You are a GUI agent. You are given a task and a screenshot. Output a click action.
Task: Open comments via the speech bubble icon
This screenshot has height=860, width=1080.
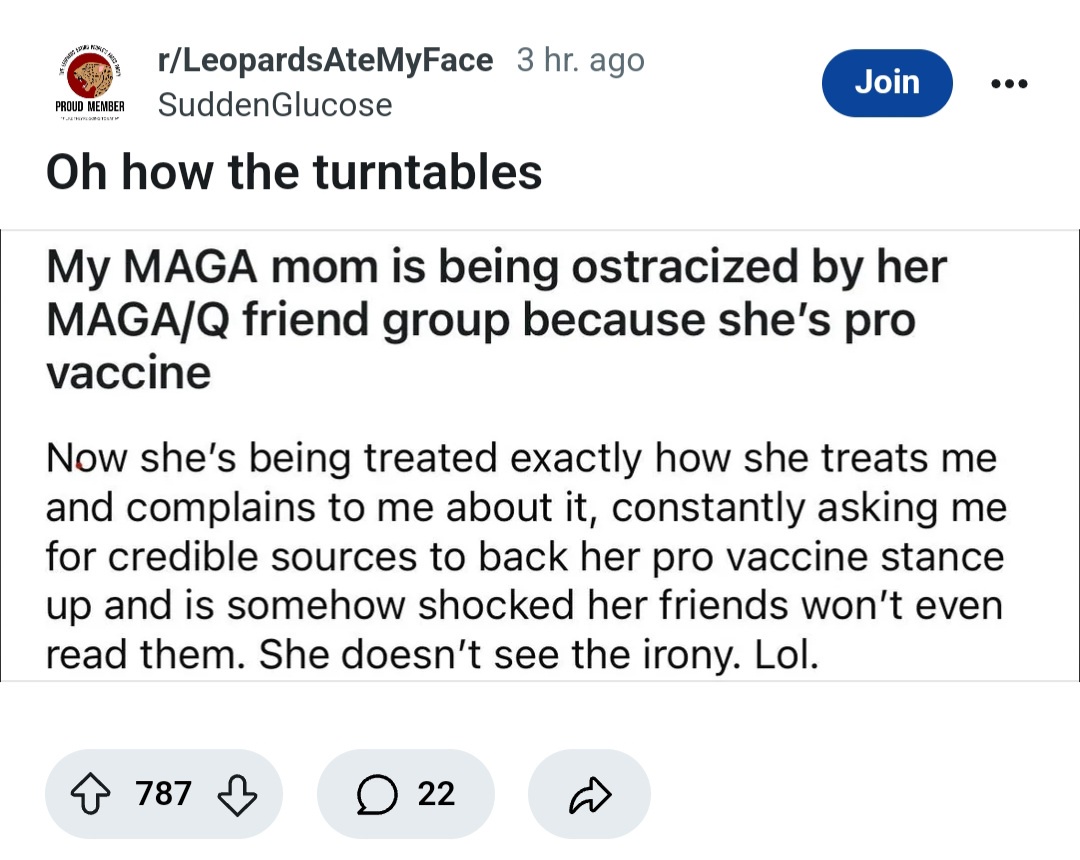377,794
